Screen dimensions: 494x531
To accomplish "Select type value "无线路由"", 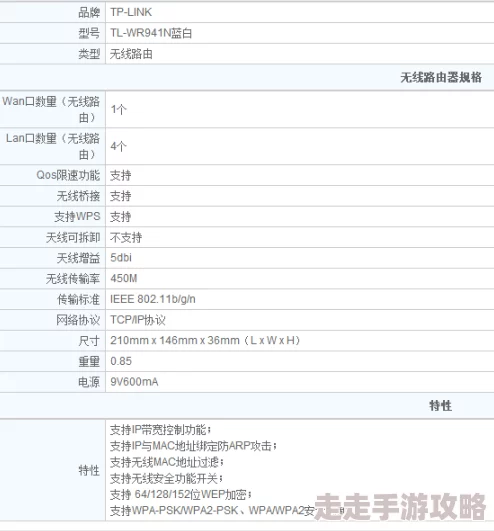I will pyautogui.click(x=131, y=54).
